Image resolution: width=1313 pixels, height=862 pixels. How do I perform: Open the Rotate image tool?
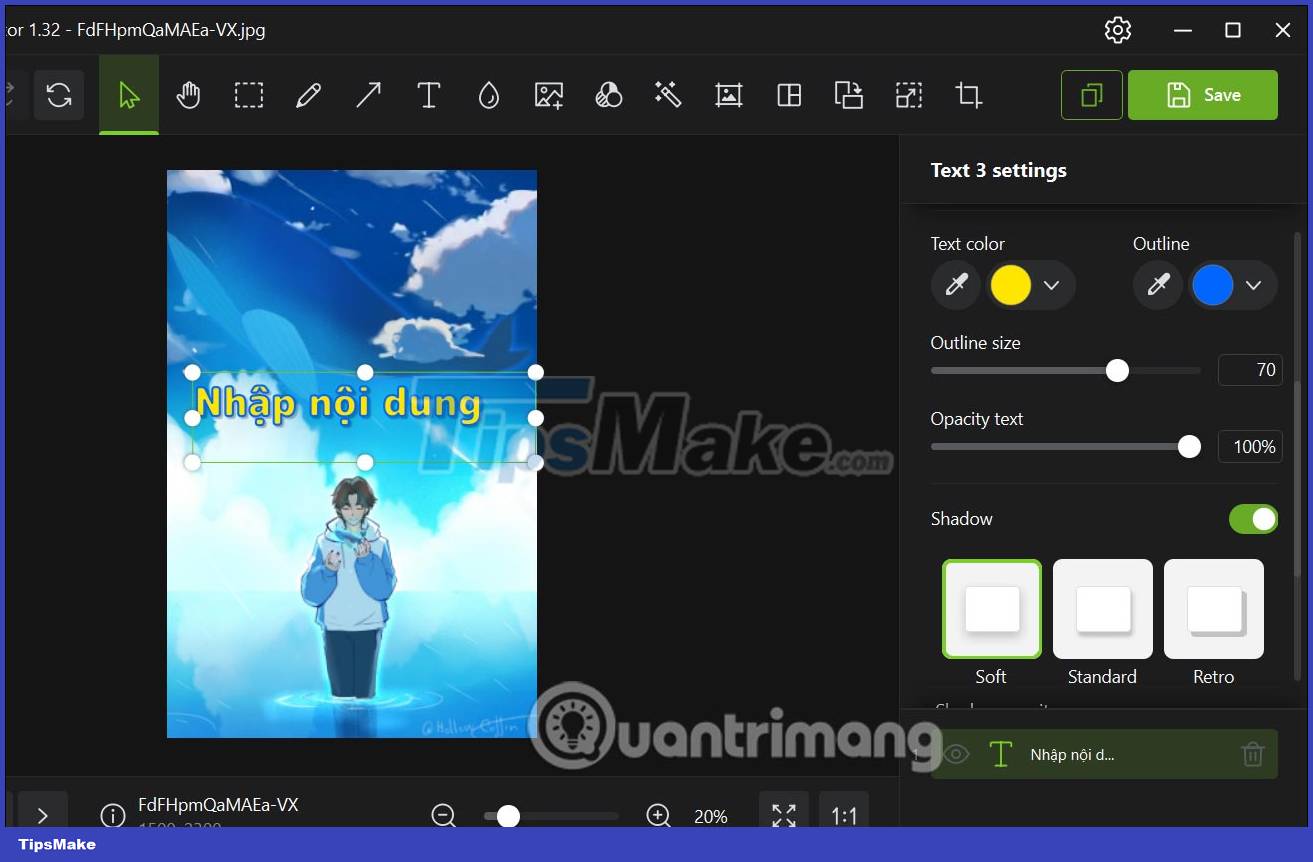click(59, 95)
